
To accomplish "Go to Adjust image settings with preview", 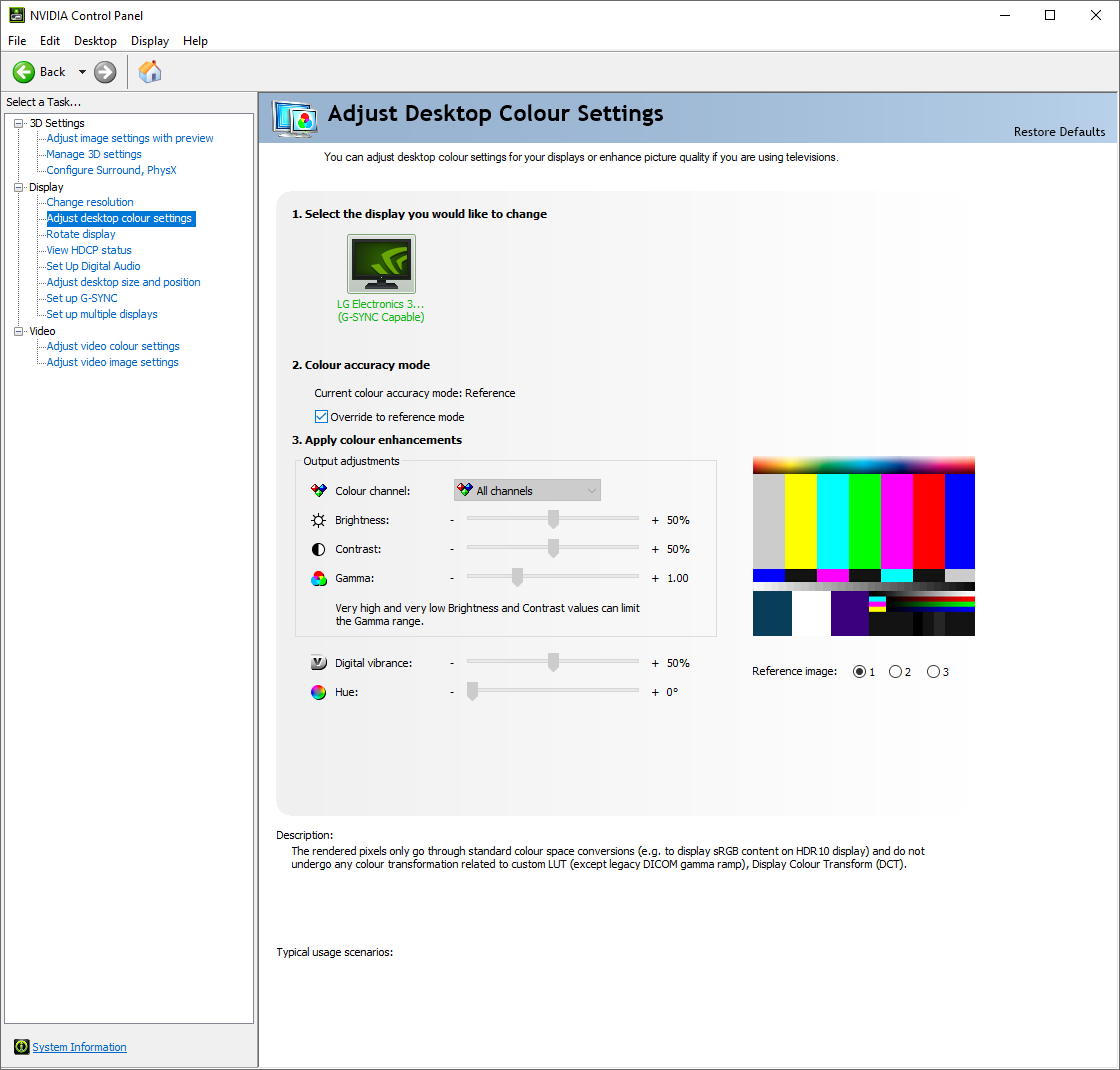I will 130,138.
